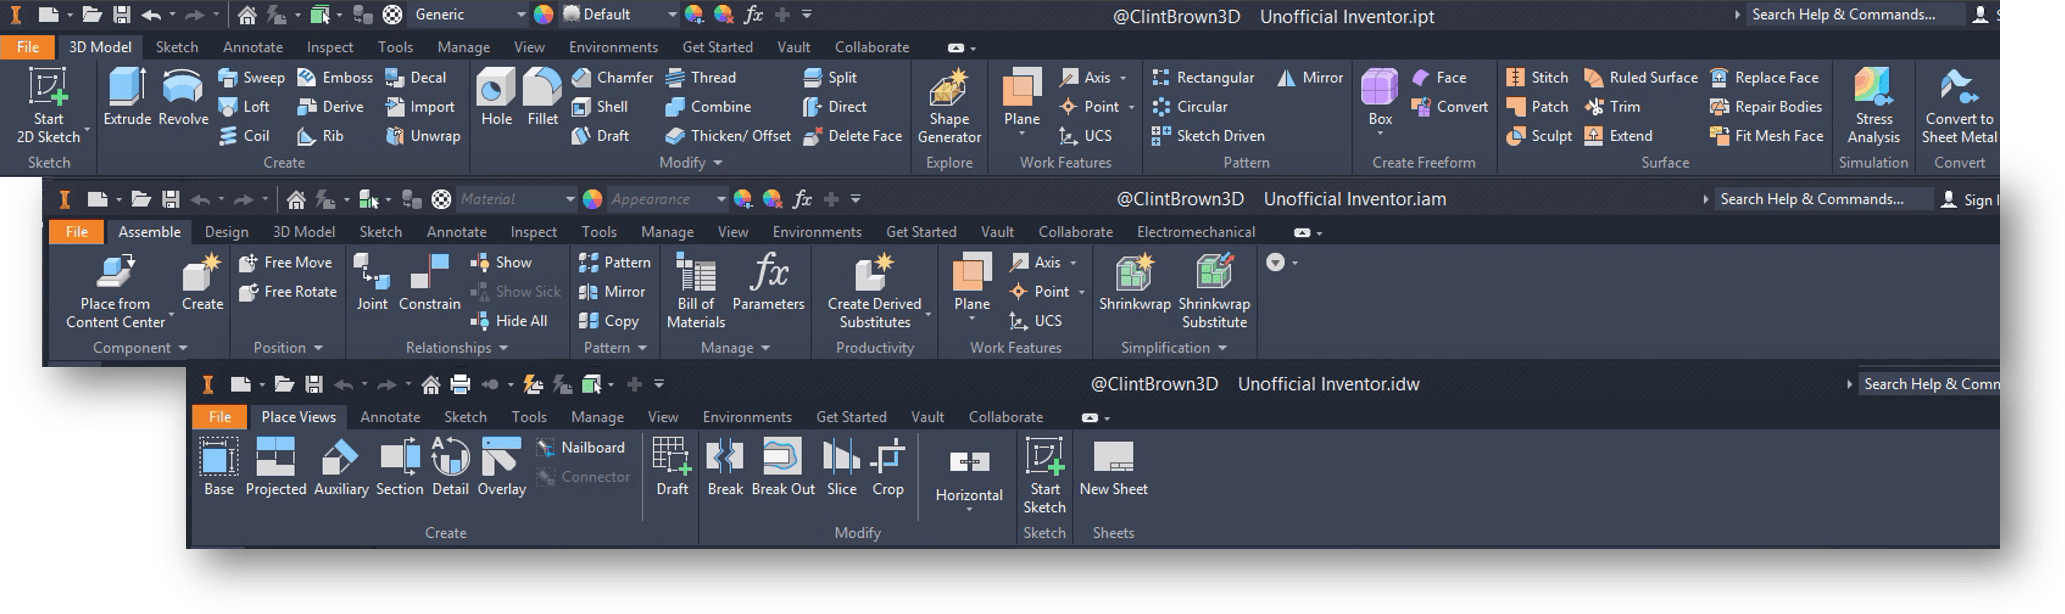This screenshot has height=614, width=2065.
Task: Switch to the Electromechanical tab
Action: click(x=1196, y=232)
